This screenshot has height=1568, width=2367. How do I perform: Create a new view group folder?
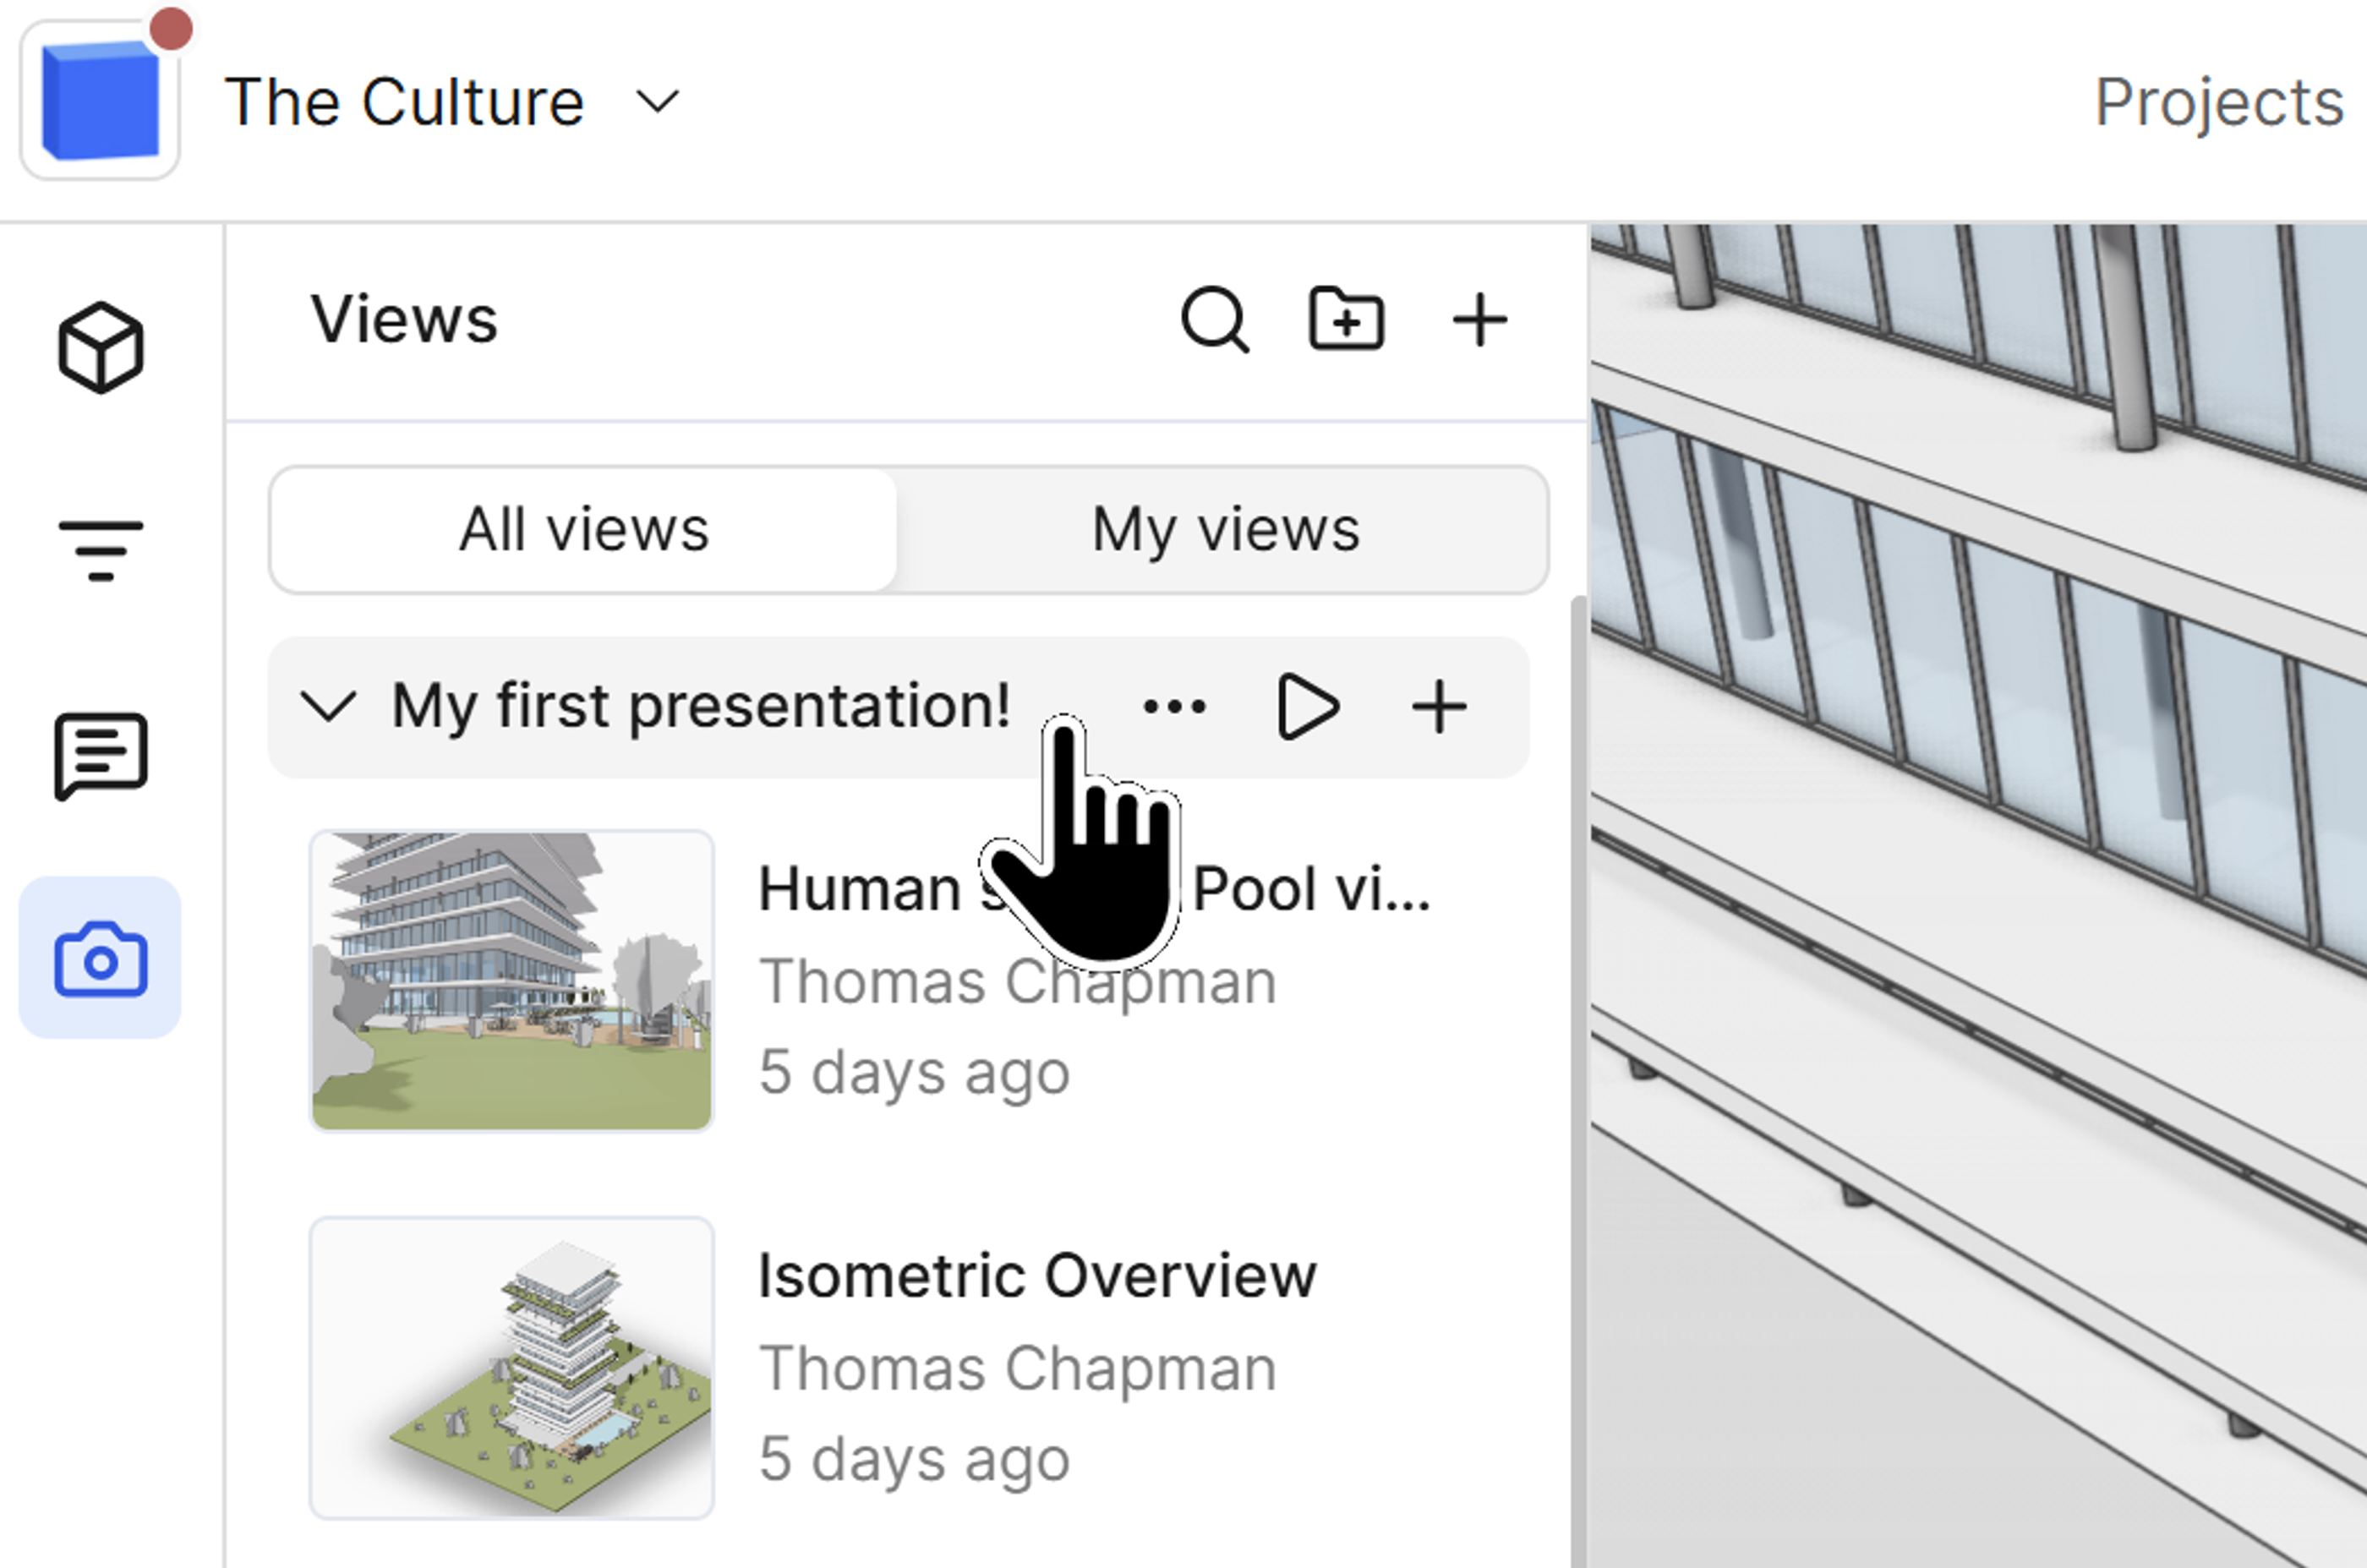pos(1346,319)
